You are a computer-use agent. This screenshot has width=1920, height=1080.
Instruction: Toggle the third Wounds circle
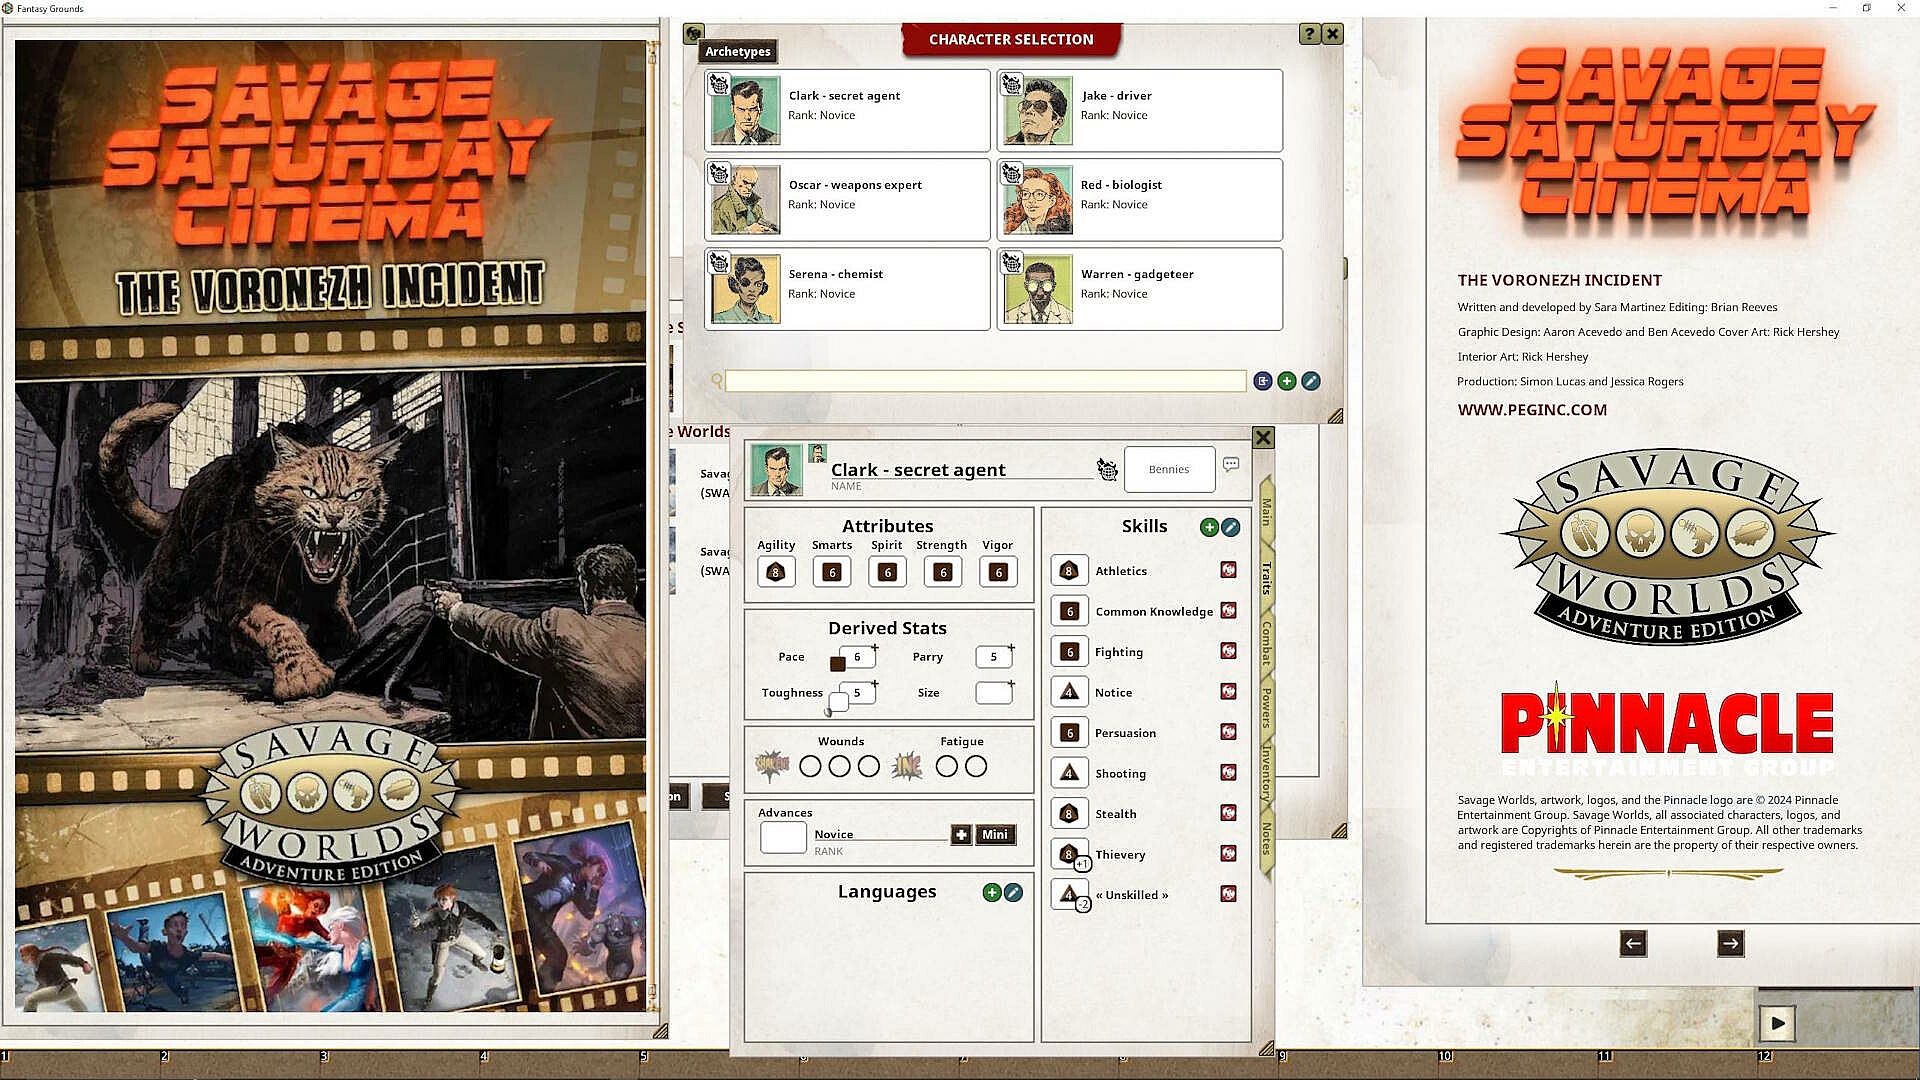(869, 767)
